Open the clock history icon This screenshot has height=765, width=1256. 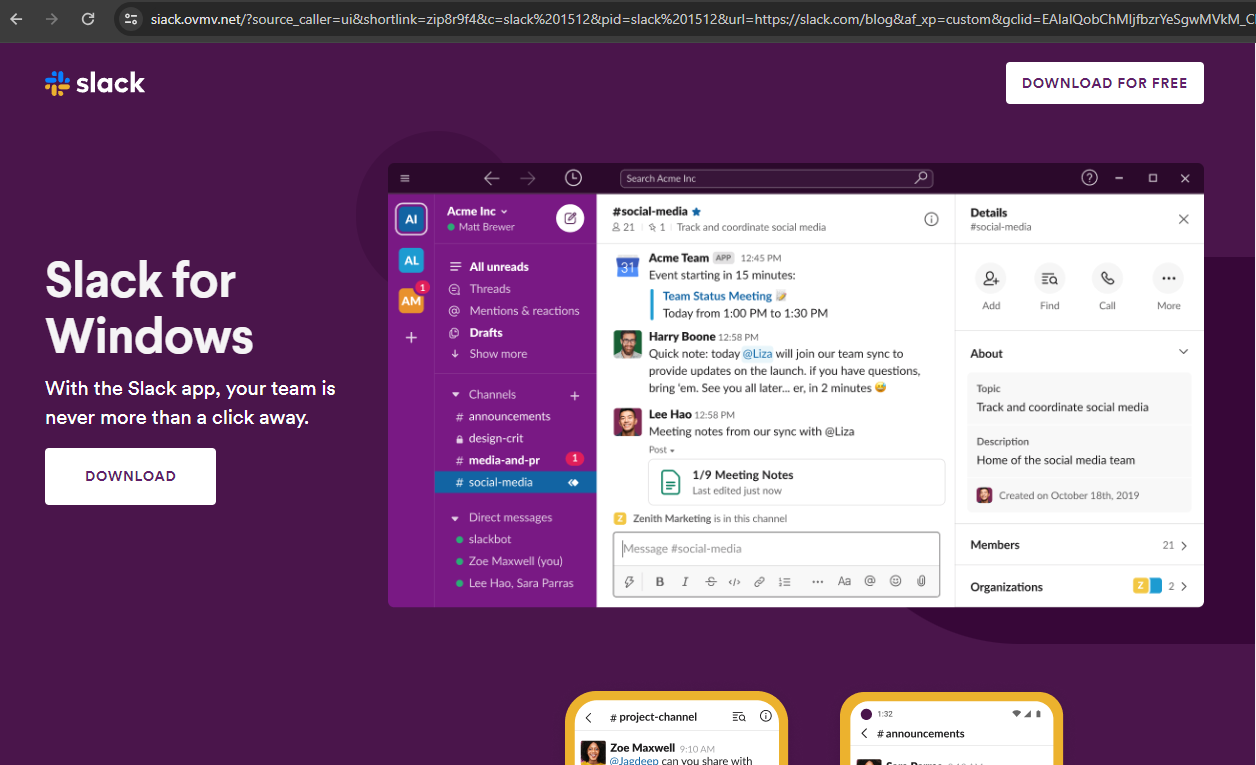[573, 178]
